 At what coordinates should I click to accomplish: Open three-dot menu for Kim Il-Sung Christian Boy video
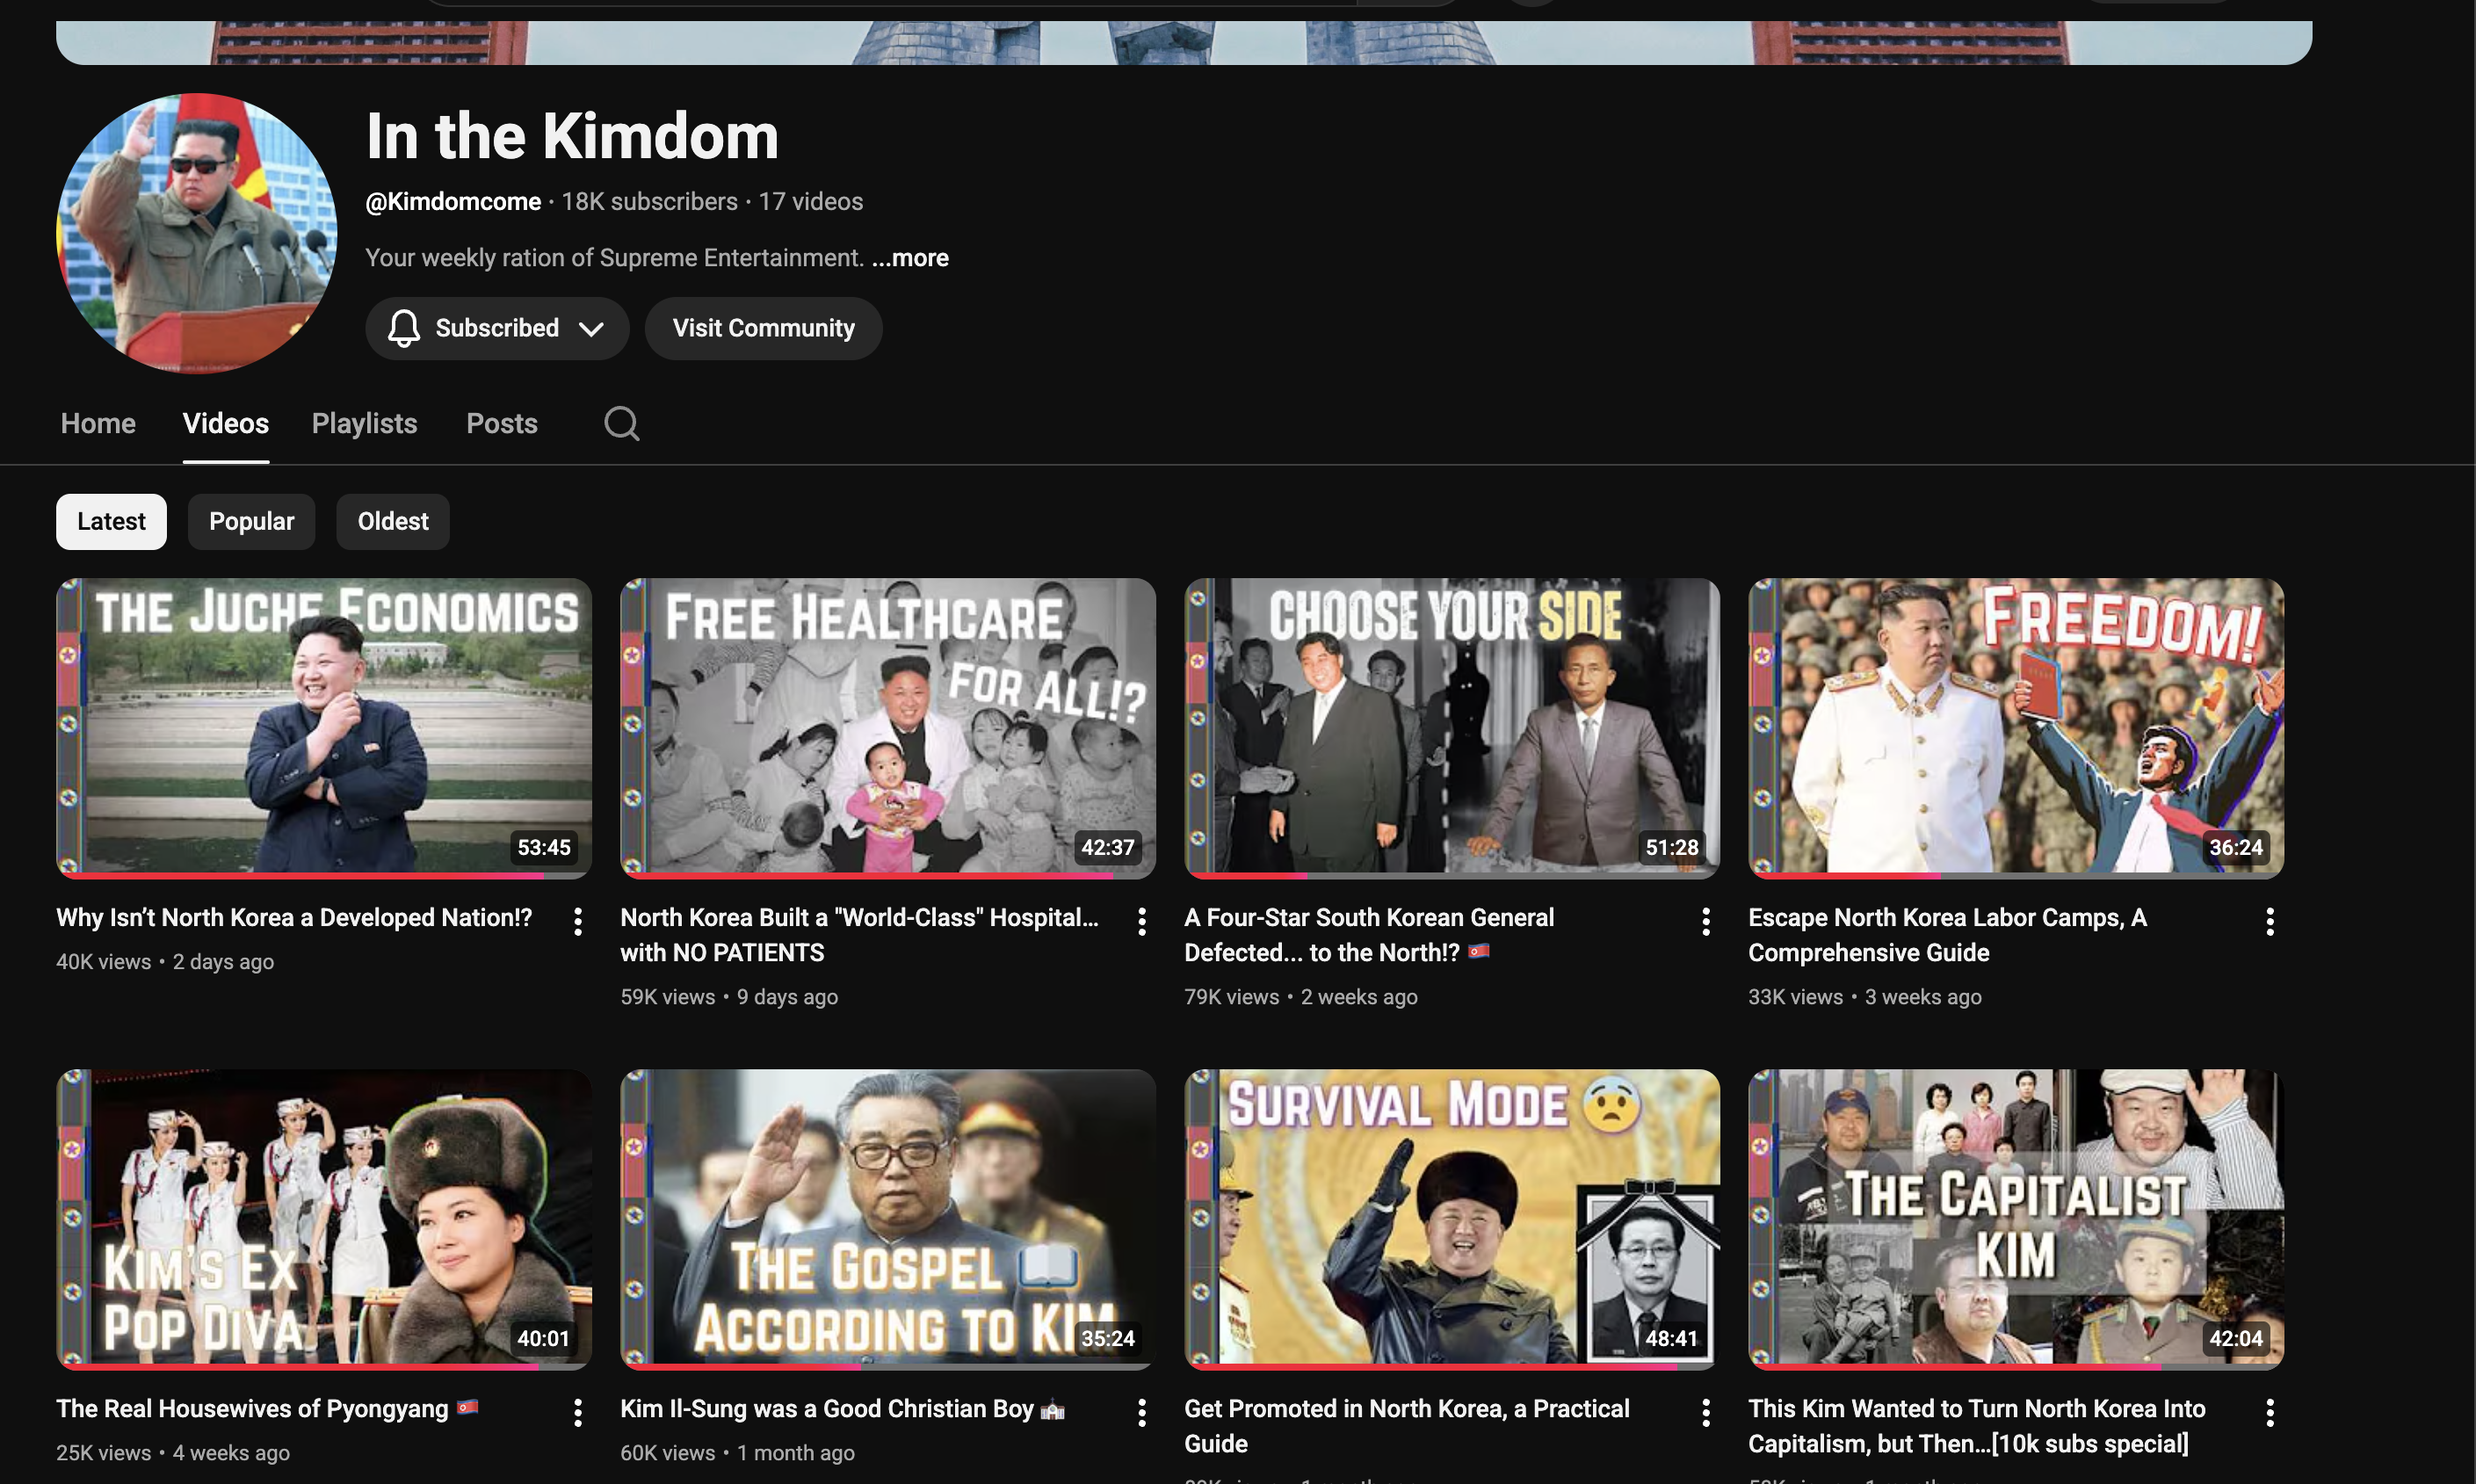1141,1412
